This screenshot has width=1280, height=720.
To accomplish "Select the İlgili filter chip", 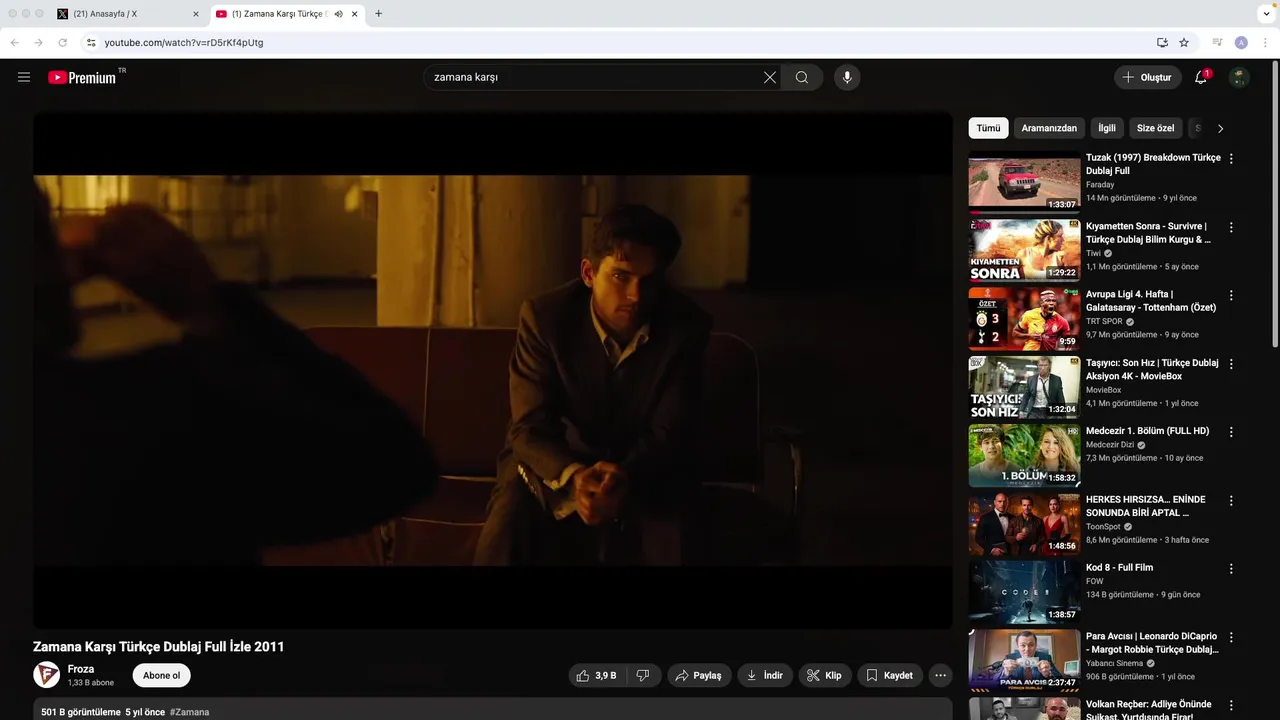I will tap(1107, 128).
